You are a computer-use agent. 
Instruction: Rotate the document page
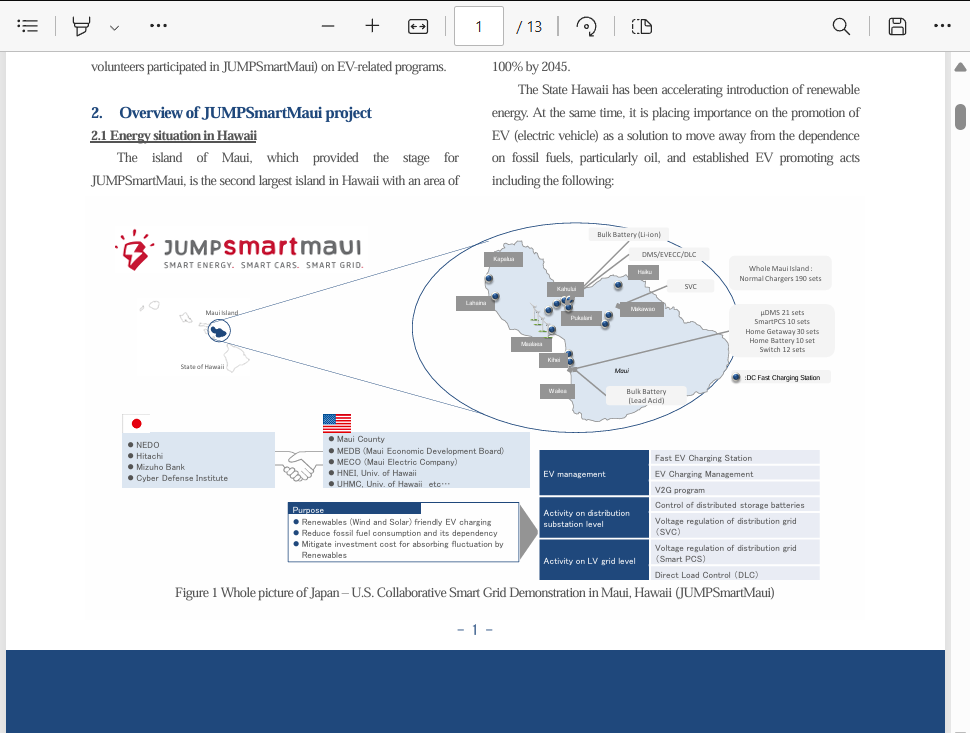(586, 26)
